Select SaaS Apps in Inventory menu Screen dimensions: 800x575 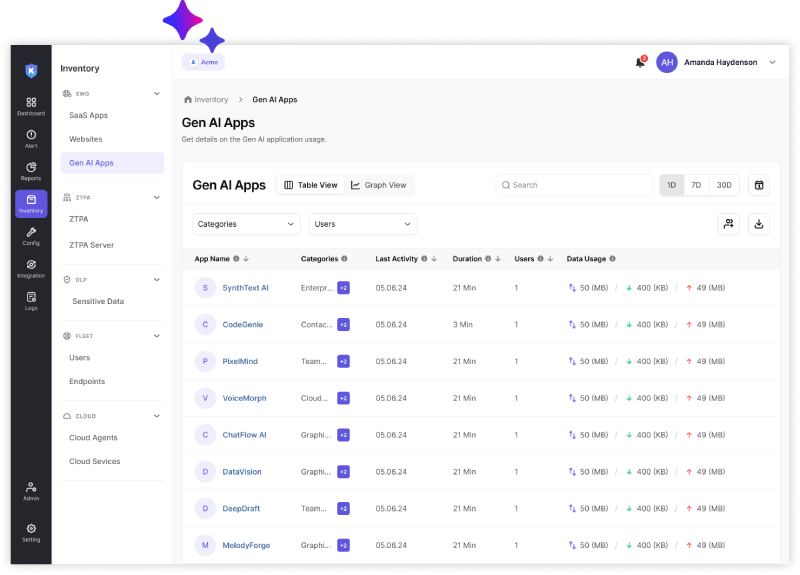tap(88, 115)
